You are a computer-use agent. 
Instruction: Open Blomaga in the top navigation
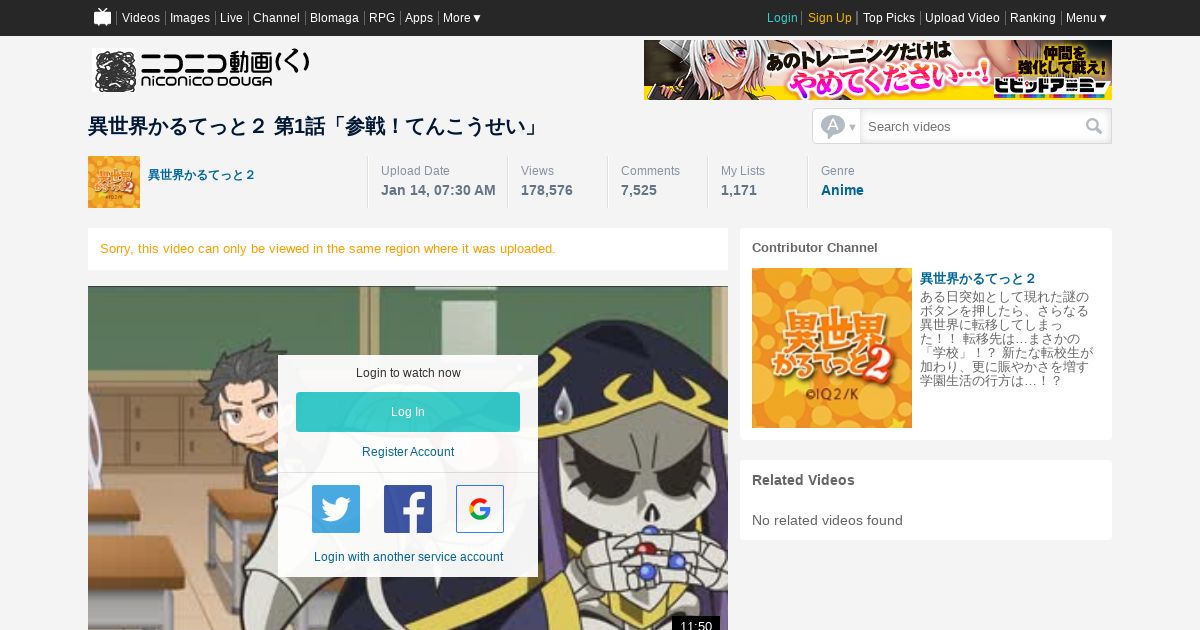click(x=334, y=18)
